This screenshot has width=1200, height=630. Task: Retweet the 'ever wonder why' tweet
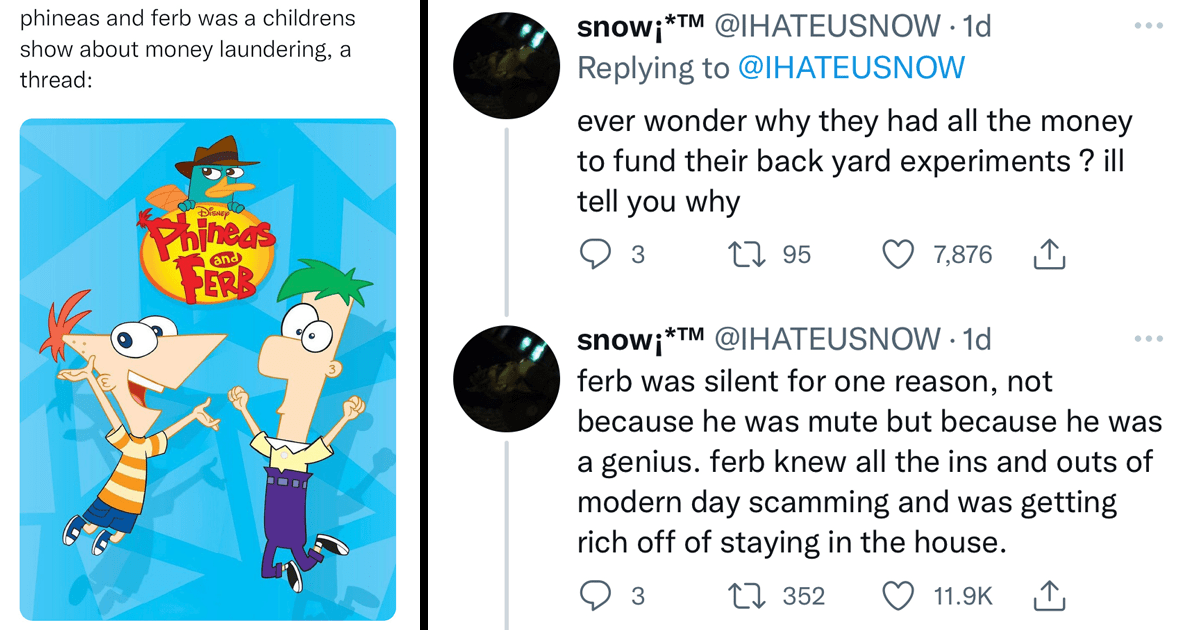tap(747, 256)
